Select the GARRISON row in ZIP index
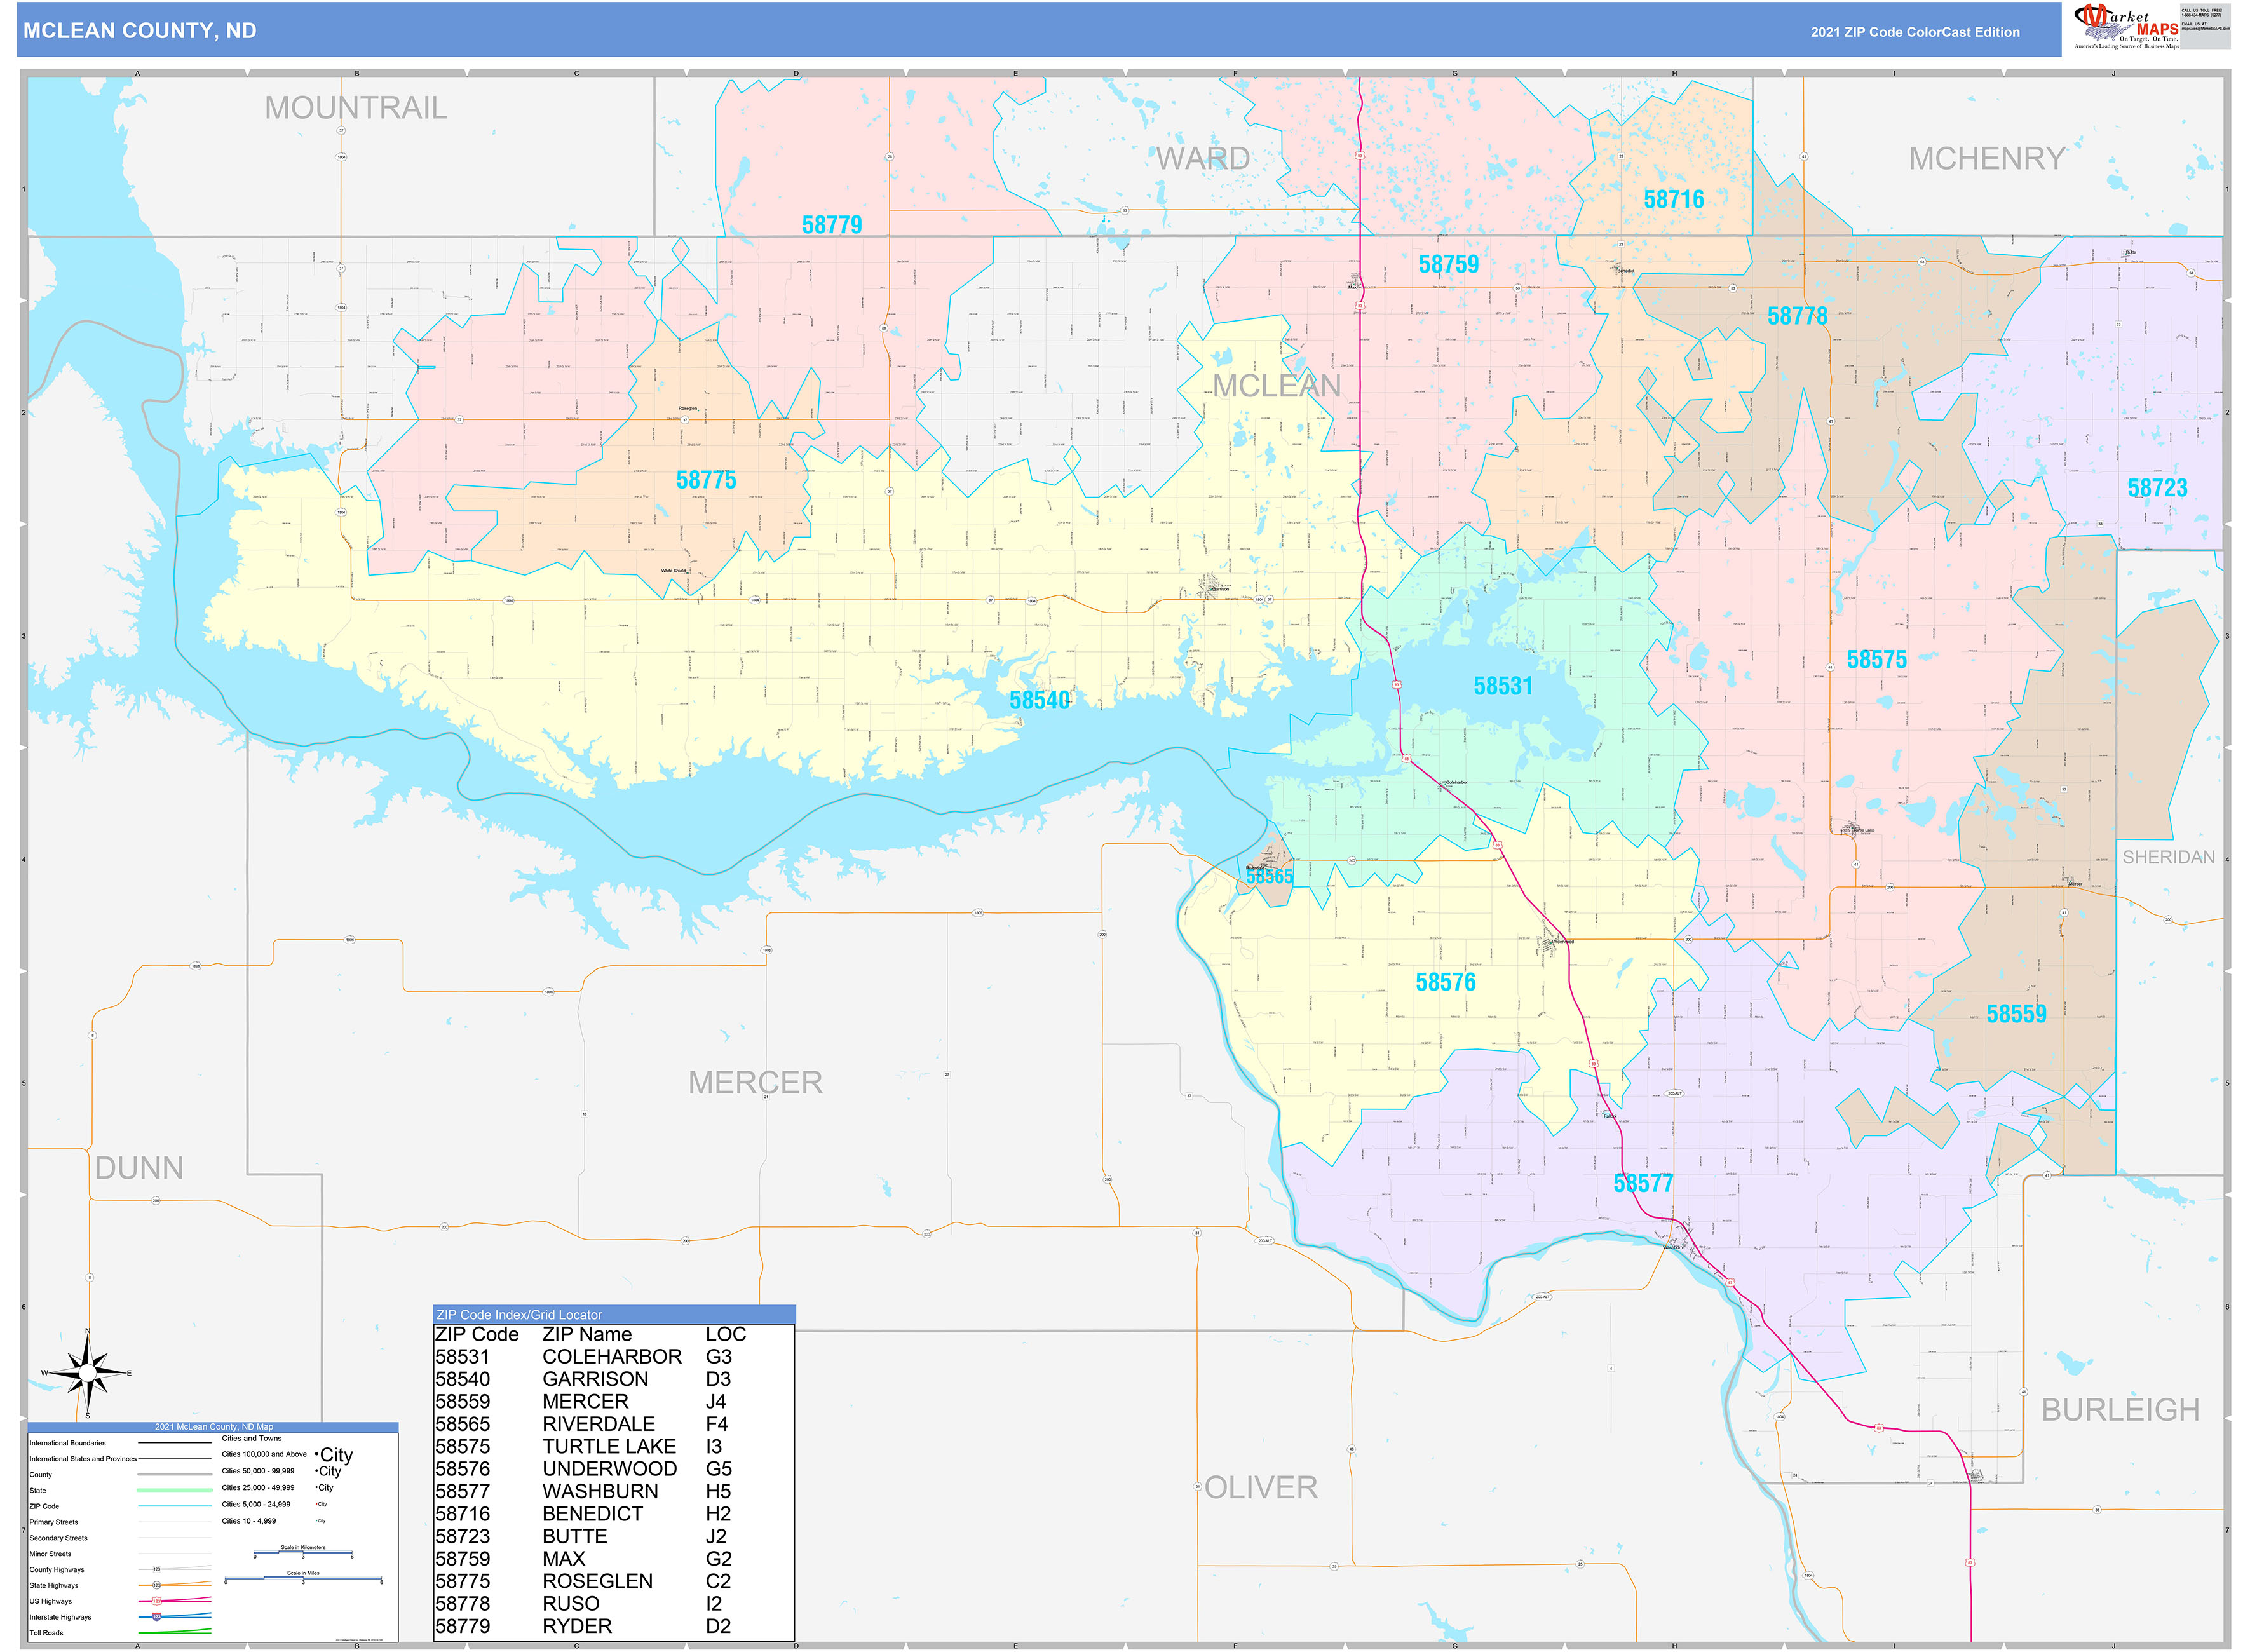The image size is (2250, 1652). click(x=595, y=1379)
